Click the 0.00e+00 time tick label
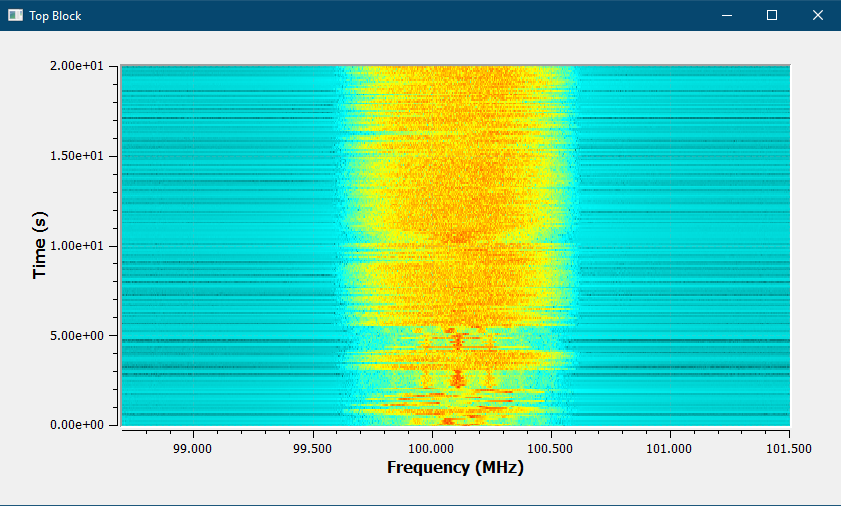This screenshot has height=506, width=841. pyautogui.click(x=82, y=425)
